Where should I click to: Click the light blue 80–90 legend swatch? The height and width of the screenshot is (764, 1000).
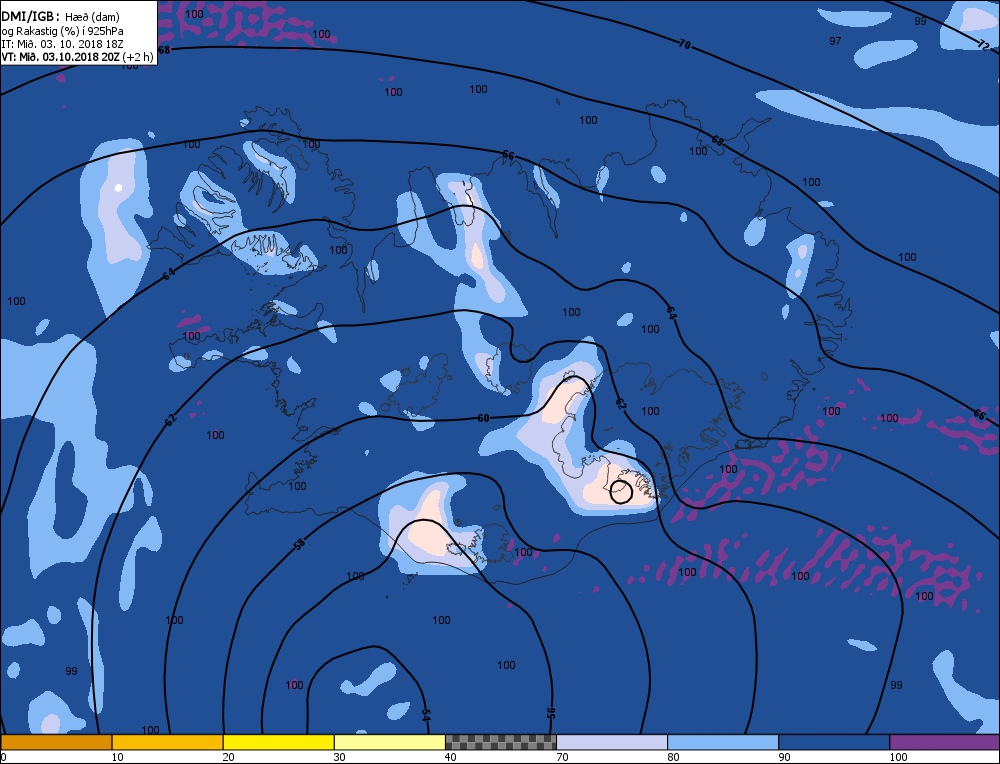[723, 742]
